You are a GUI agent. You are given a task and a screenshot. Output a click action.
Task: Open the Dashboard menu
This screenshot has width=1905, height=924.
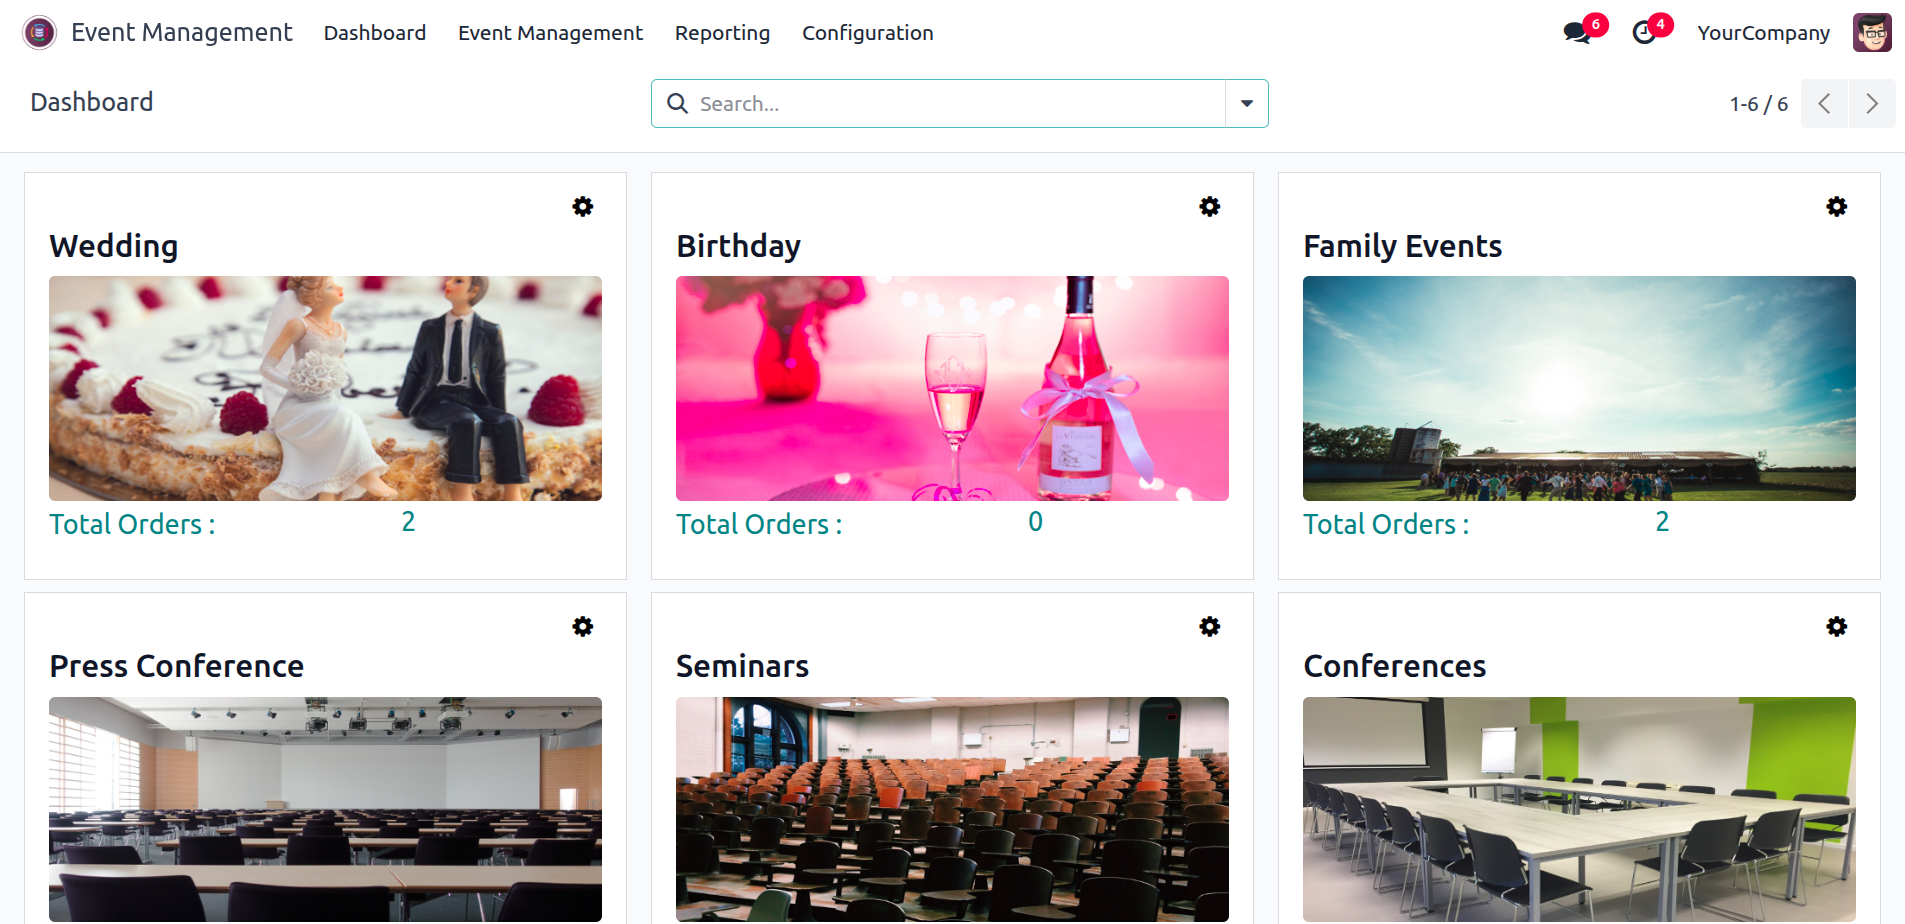tap(375, 33)
